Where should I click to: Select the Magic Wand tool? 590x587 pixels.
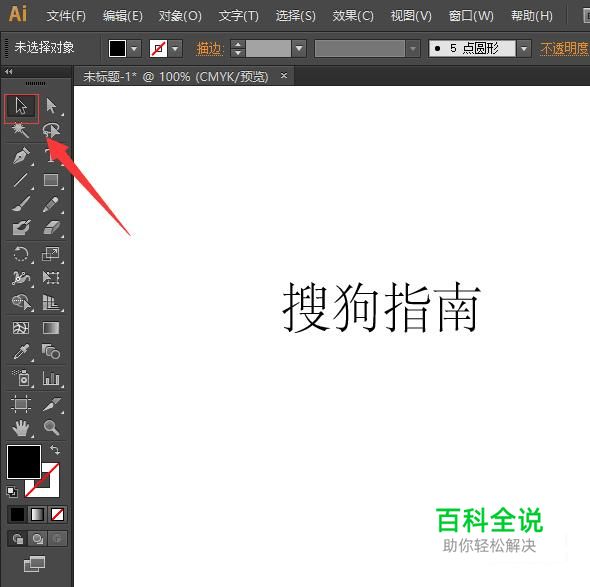20,130
